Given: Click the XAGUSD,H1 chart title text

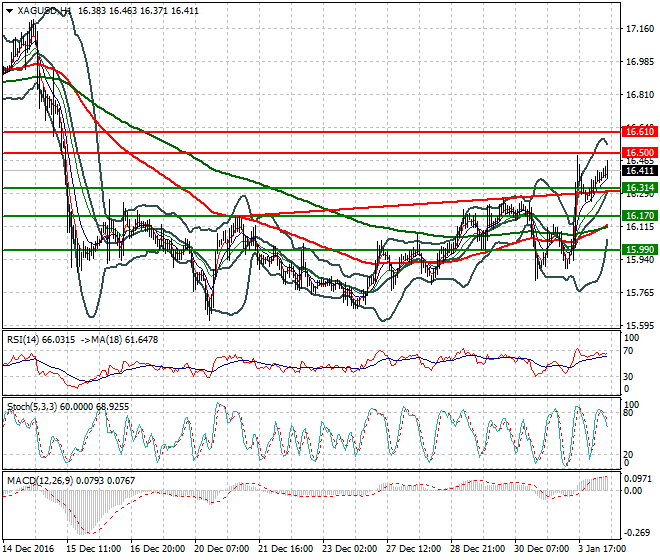Looking at the screenshot, I should [44, 11].
